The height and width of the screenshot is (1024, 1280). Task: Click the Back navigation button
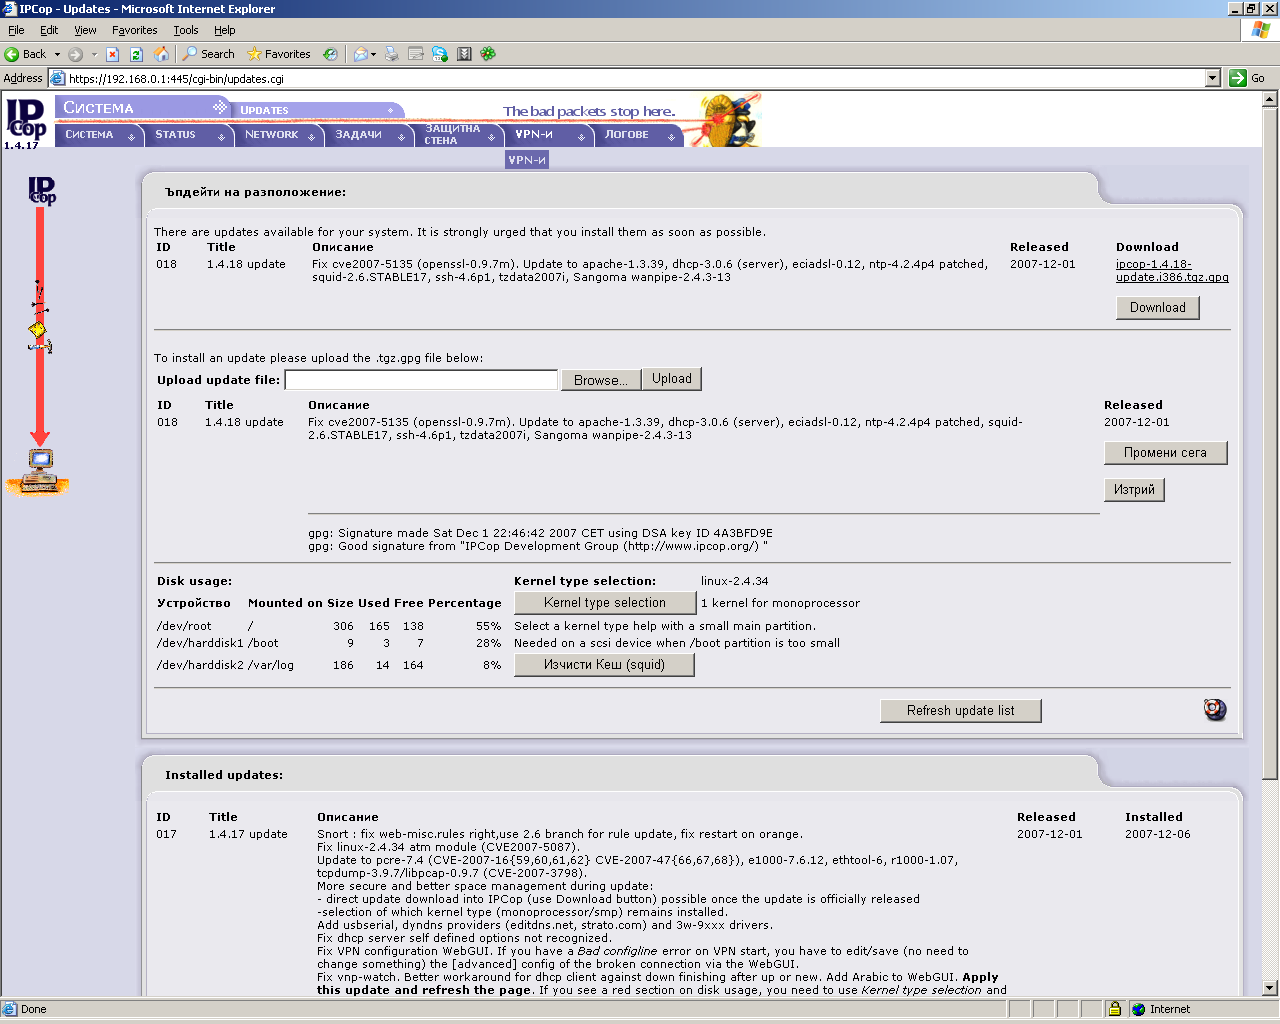click(x=25, y=54)
